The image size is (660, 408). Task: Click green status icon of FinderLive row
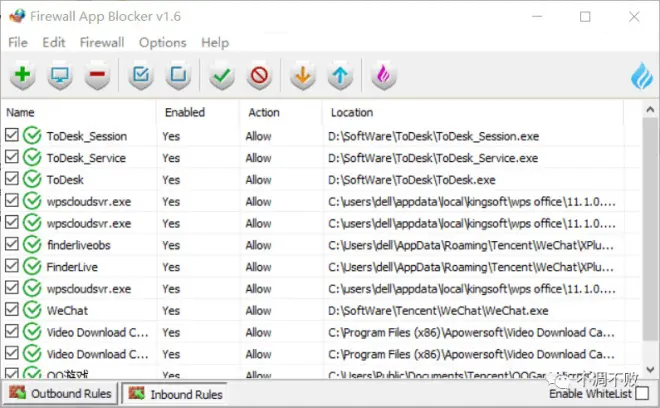pos(32,267)
